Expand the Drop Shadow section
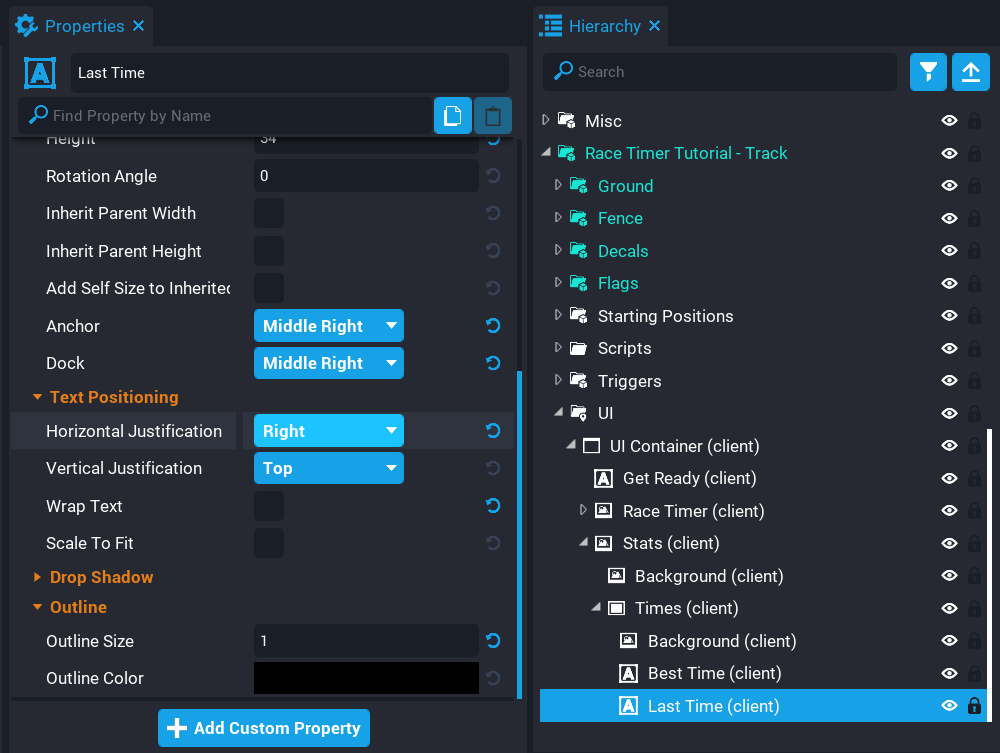Screen dimensions: 1000x753 tap(101, 577)
